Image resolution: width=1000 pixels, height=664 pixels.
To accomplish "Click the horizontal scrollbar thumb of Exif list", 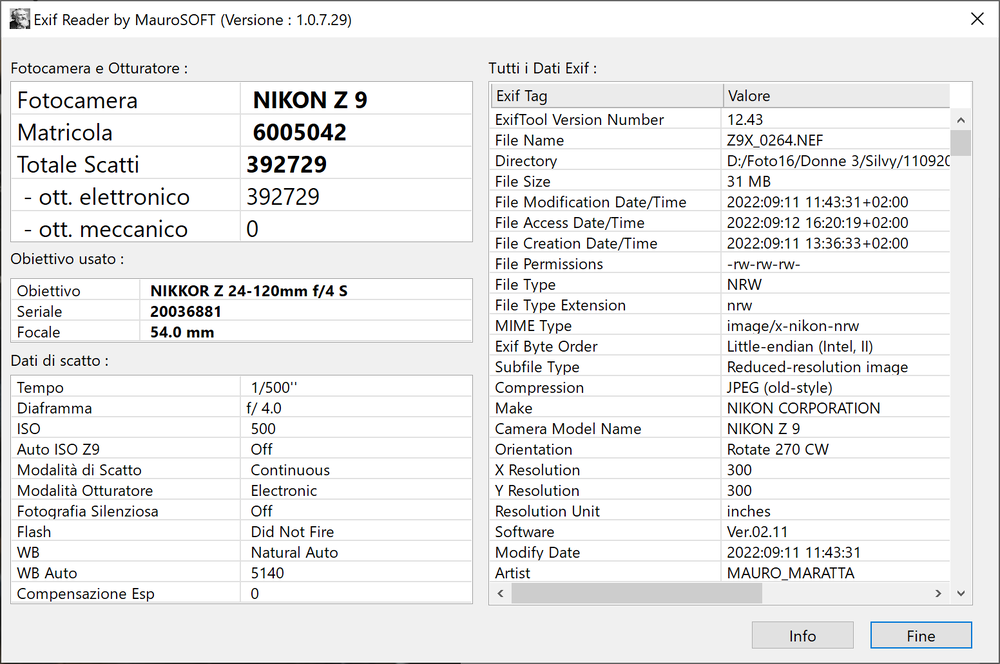I will pos(636,593).
